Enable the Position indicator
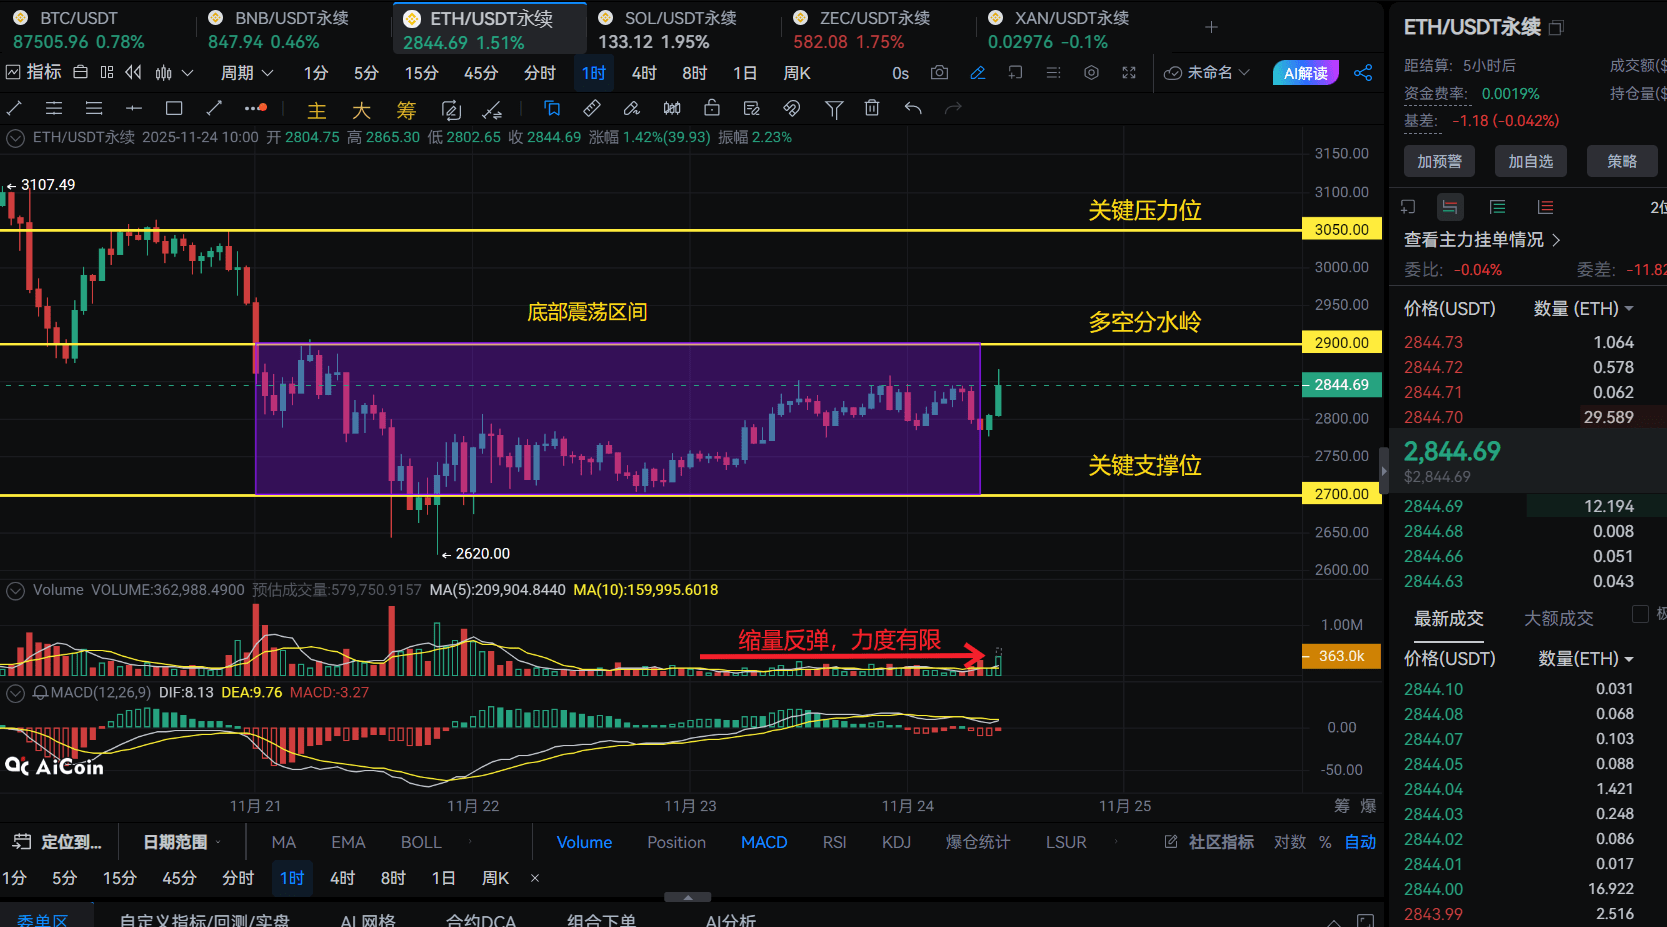Image resolution: width=1667 pixels, height=927 pixels. [x=676, y=842]
